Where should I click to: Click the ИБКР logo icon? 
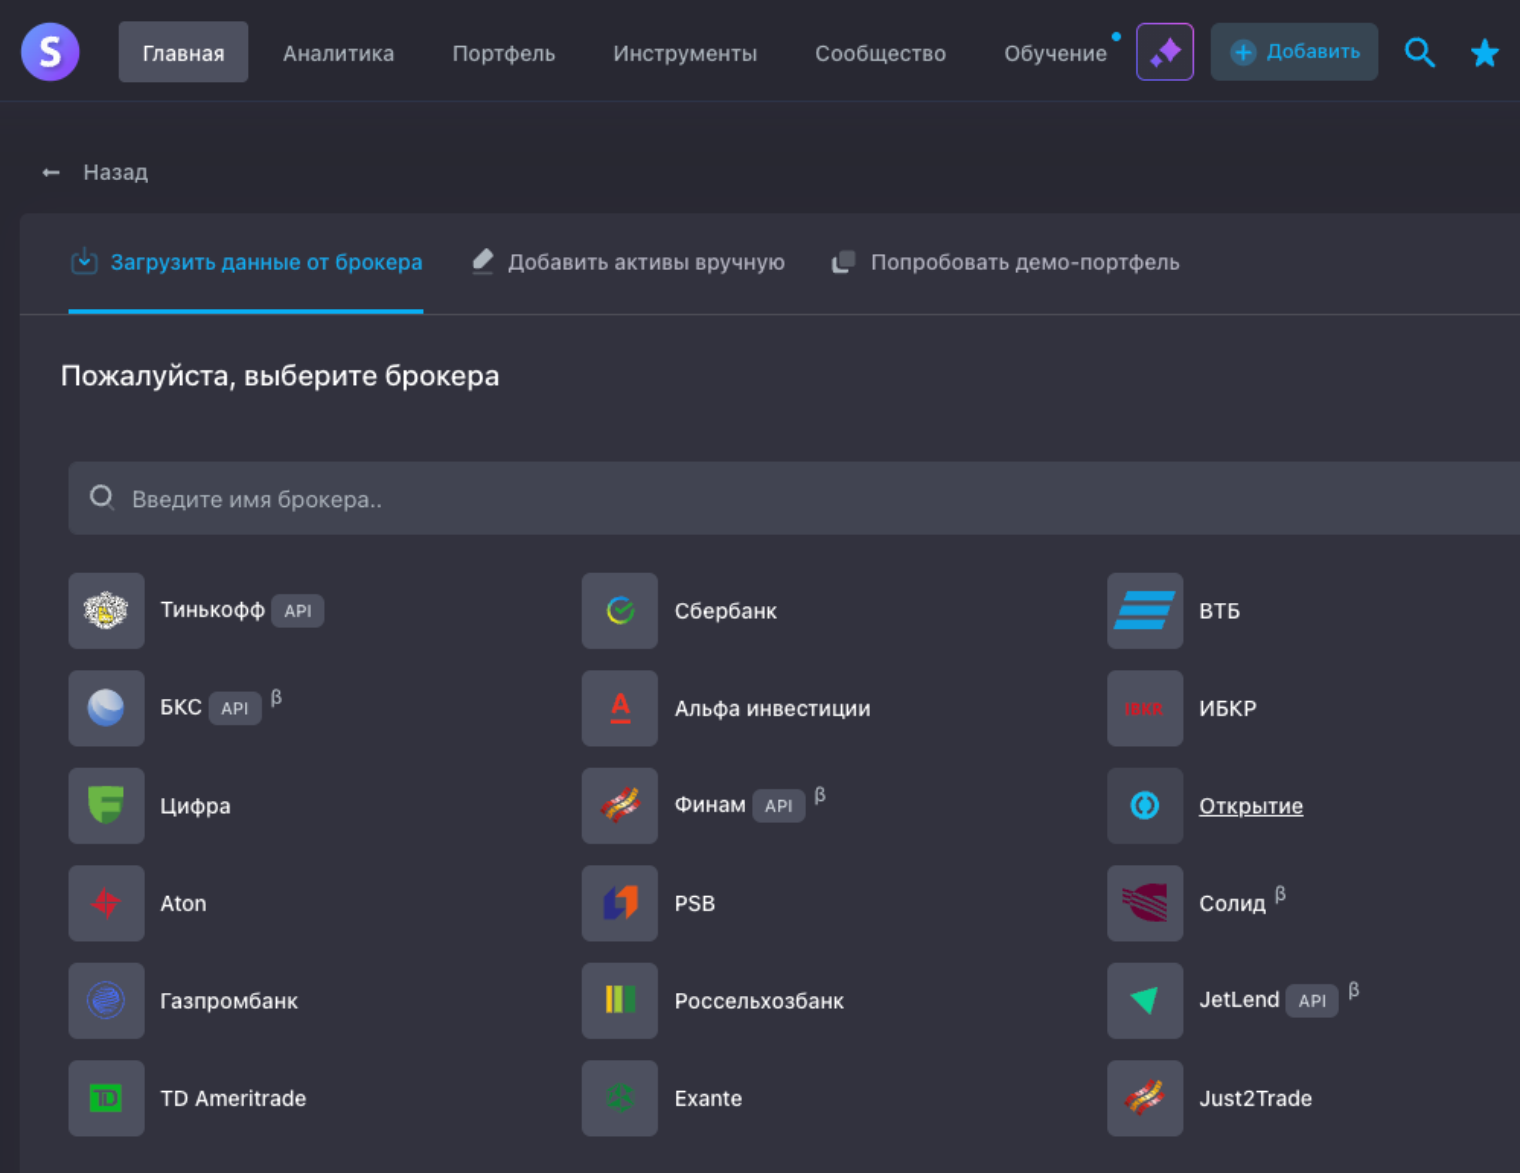pos(1145,708)
